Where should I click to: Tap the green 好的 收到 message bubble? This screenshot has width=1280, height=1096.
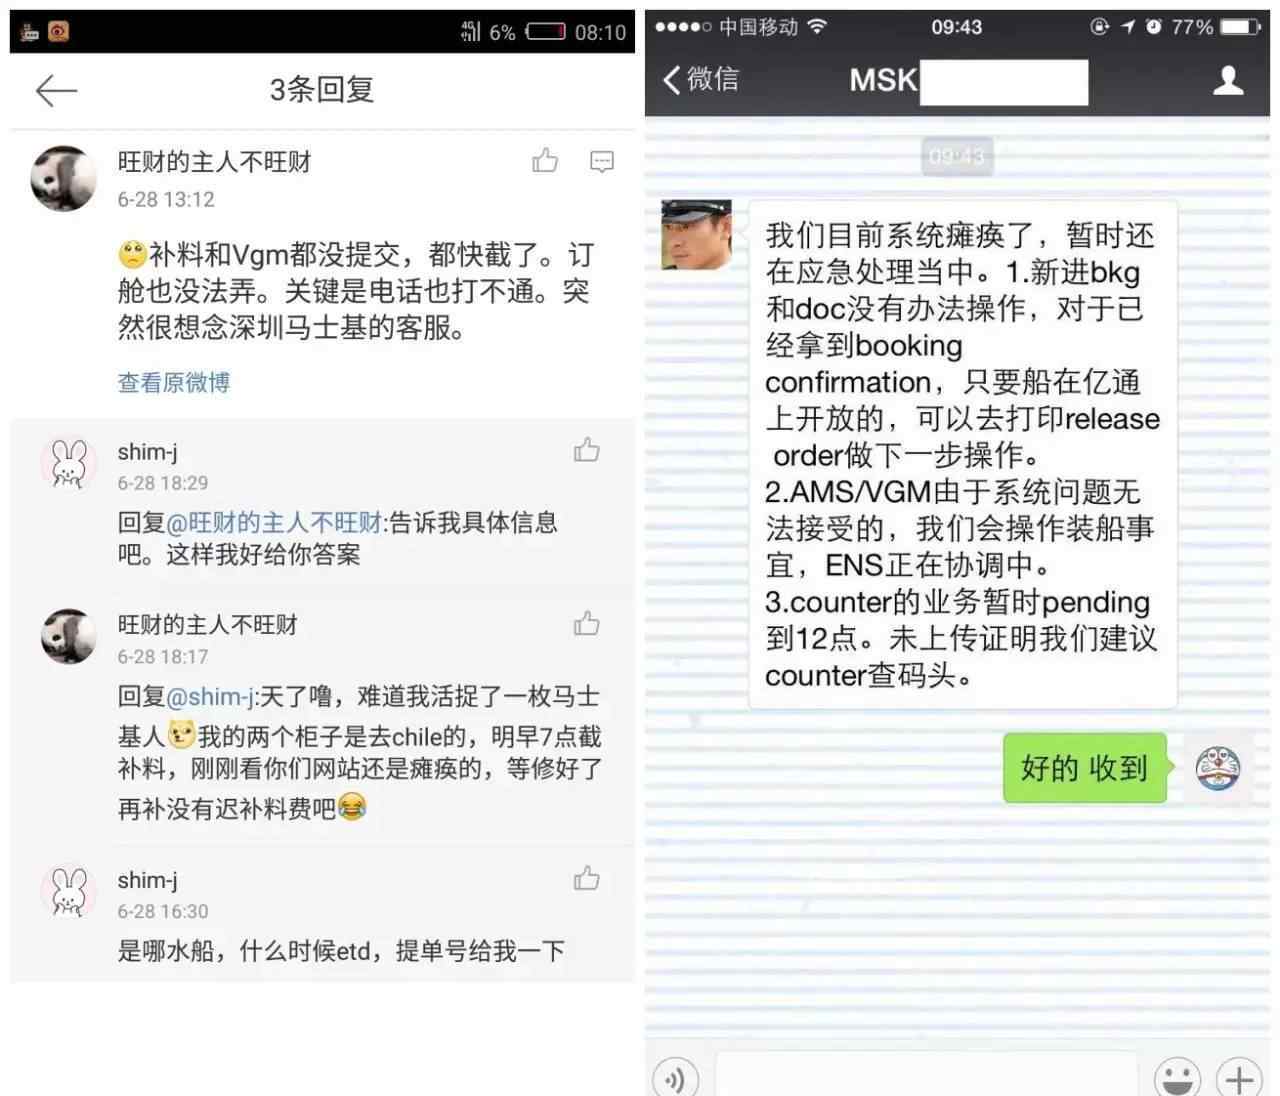1085,768
